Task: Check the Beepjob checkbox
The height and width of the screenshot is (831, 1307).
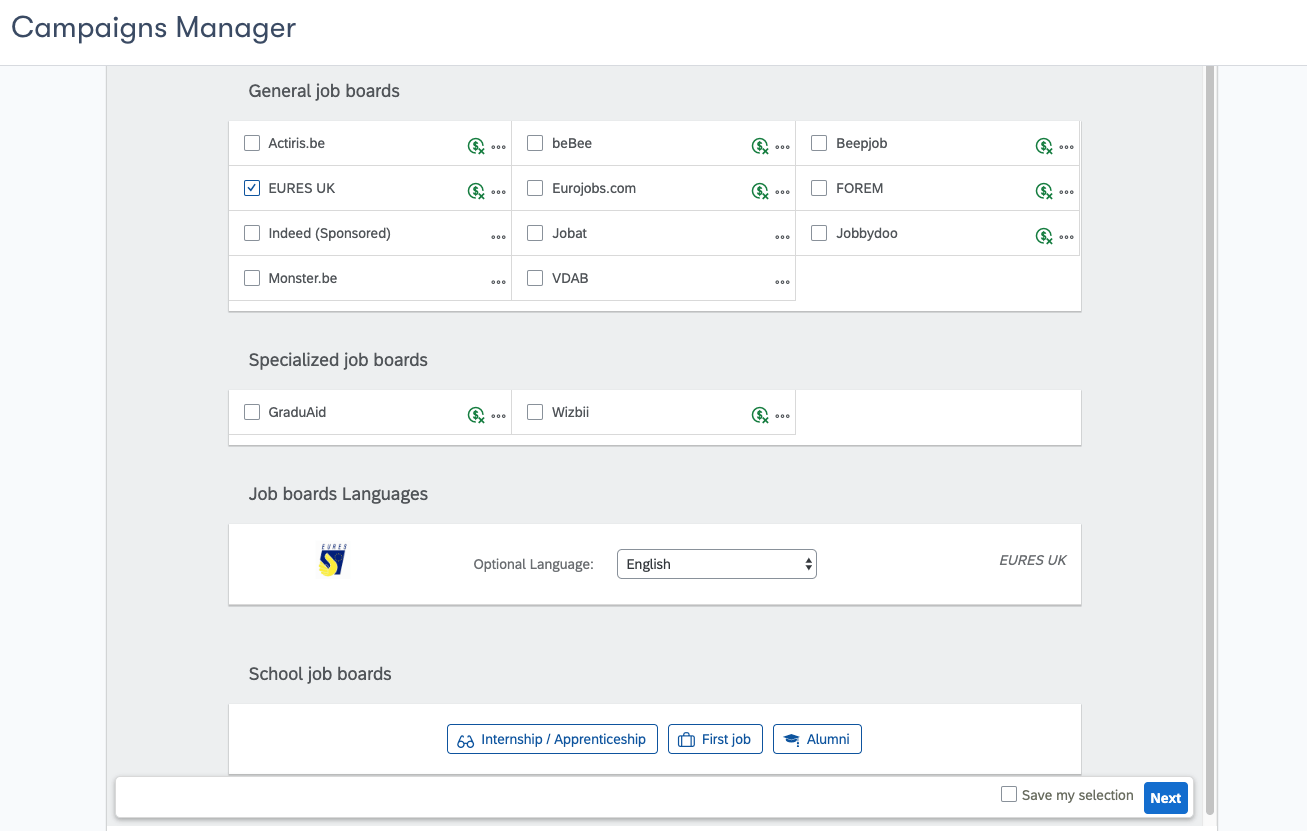Action: click(819, 143)
